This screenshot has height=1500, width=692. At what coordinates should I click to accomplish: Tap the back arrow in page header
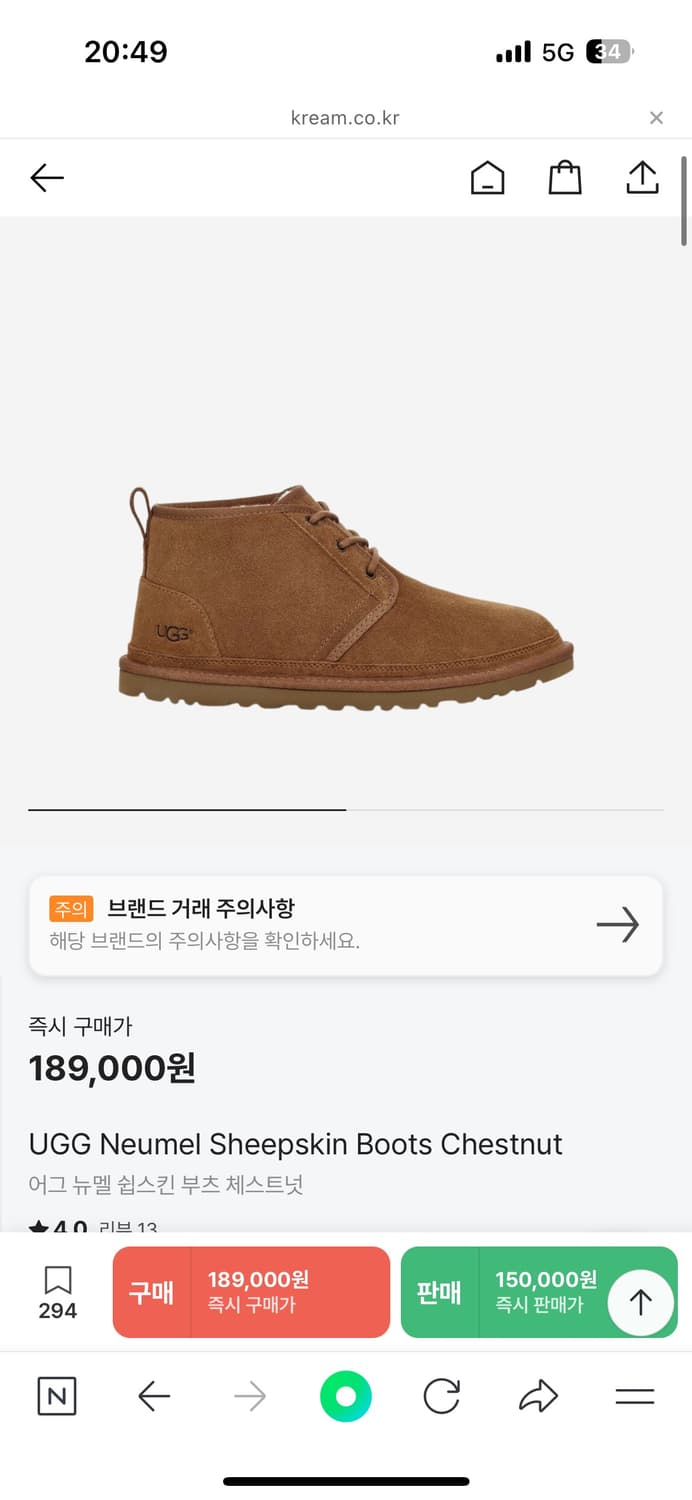click(47, 178)
